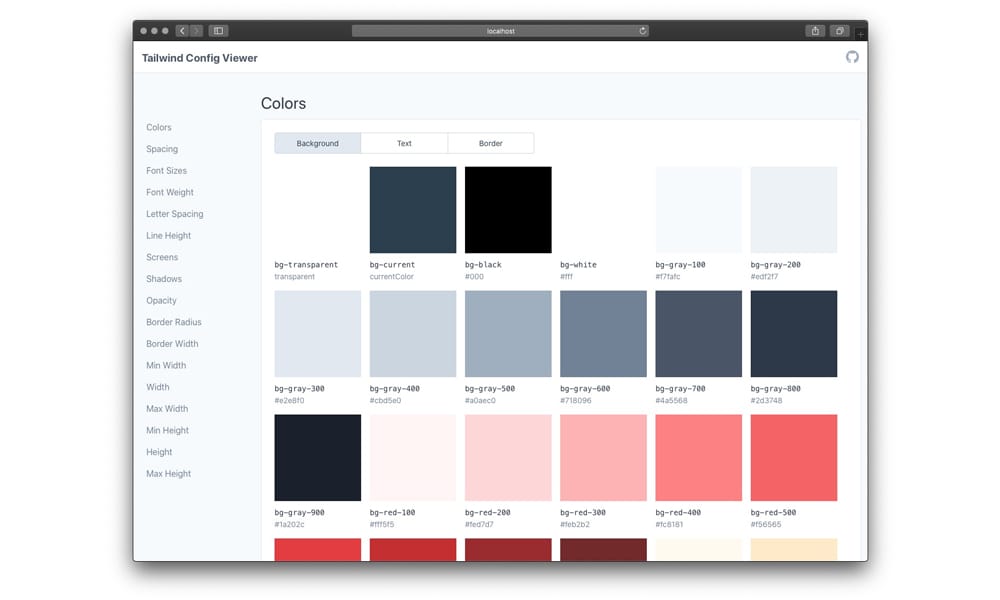Click the bg-black color swatch

tap(508, 210)
